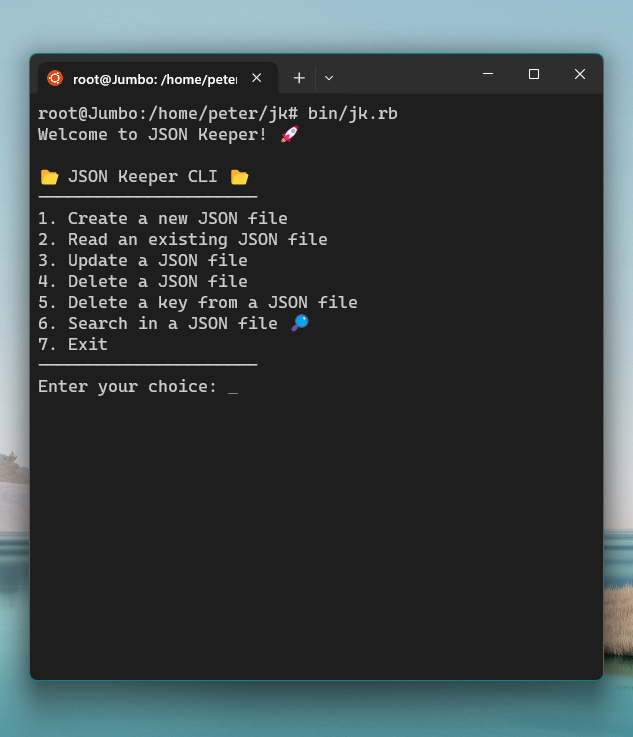This screenshot has height=737, width=633.
Task: Click the folder emoji after JSON Keeper CLI
Action: pyautogui.click(x=239, y=177)
